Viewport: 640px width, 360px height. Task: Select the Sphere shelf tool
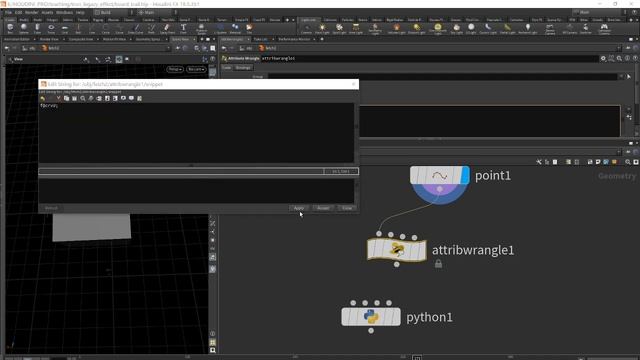(x=24, y=29)
